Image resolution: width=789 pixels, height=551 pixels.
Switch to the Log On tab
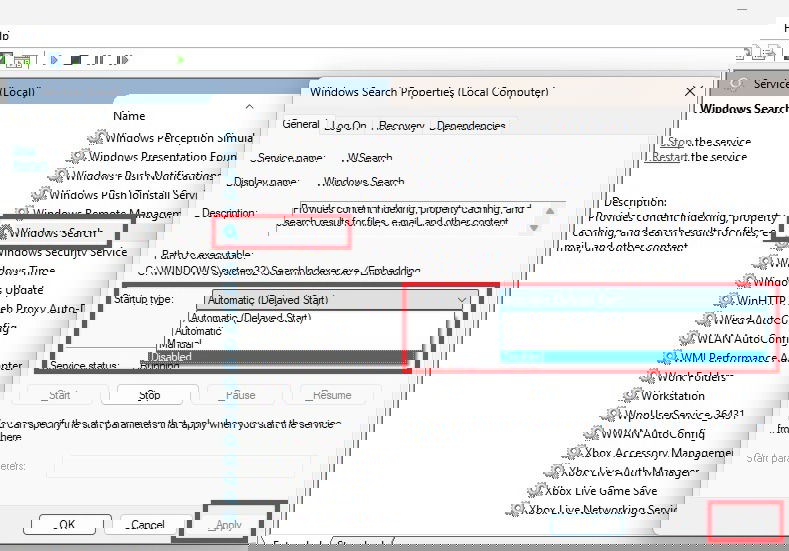[346, 126]
